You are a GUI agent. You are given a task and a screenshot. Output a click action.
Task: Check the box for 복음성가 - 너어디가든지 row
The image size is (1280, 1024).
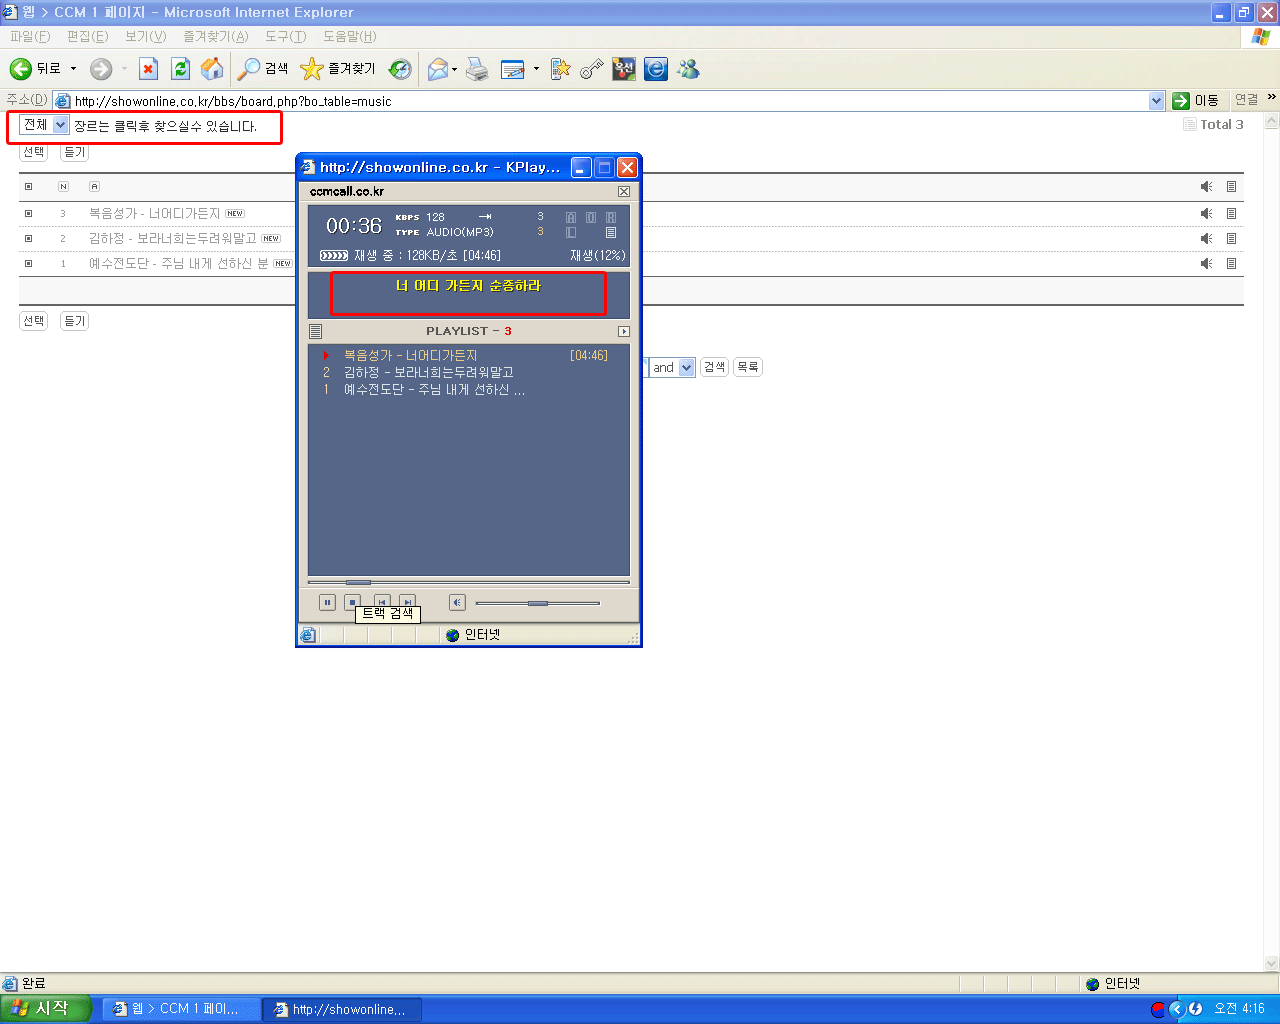coord(28,213)
